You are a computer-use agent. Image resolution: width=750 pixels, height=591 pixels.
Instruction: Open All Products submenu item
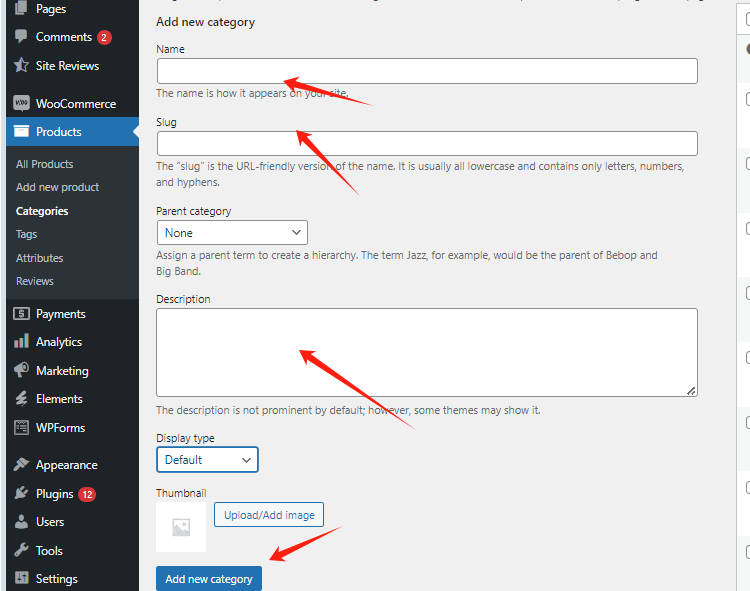[44, 164]
